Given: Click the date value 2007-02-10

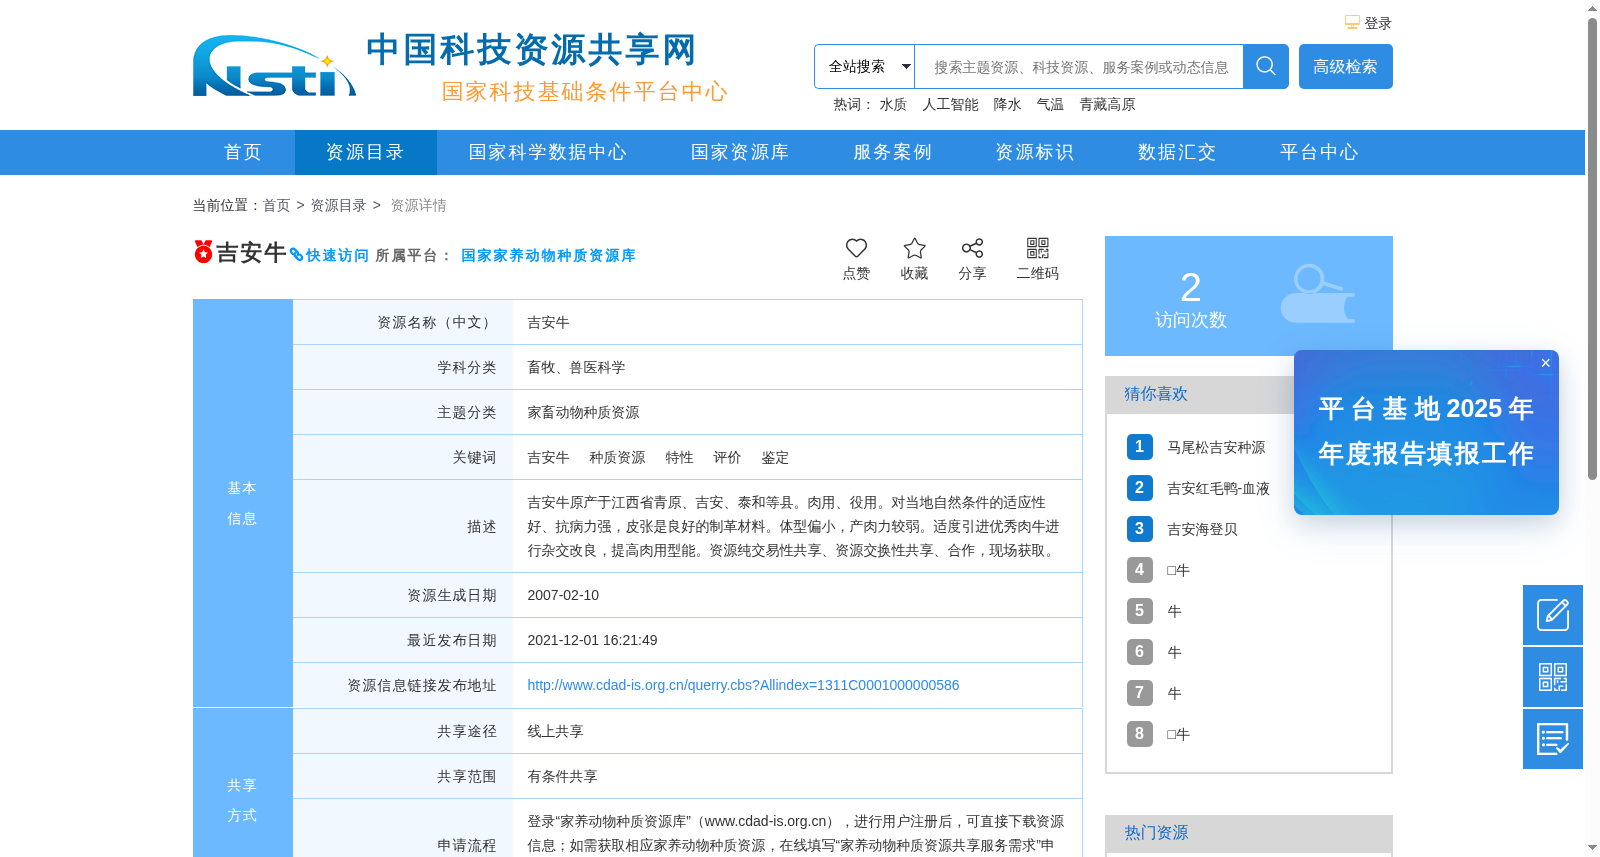Looking at the screenshot, I should 563,595.
